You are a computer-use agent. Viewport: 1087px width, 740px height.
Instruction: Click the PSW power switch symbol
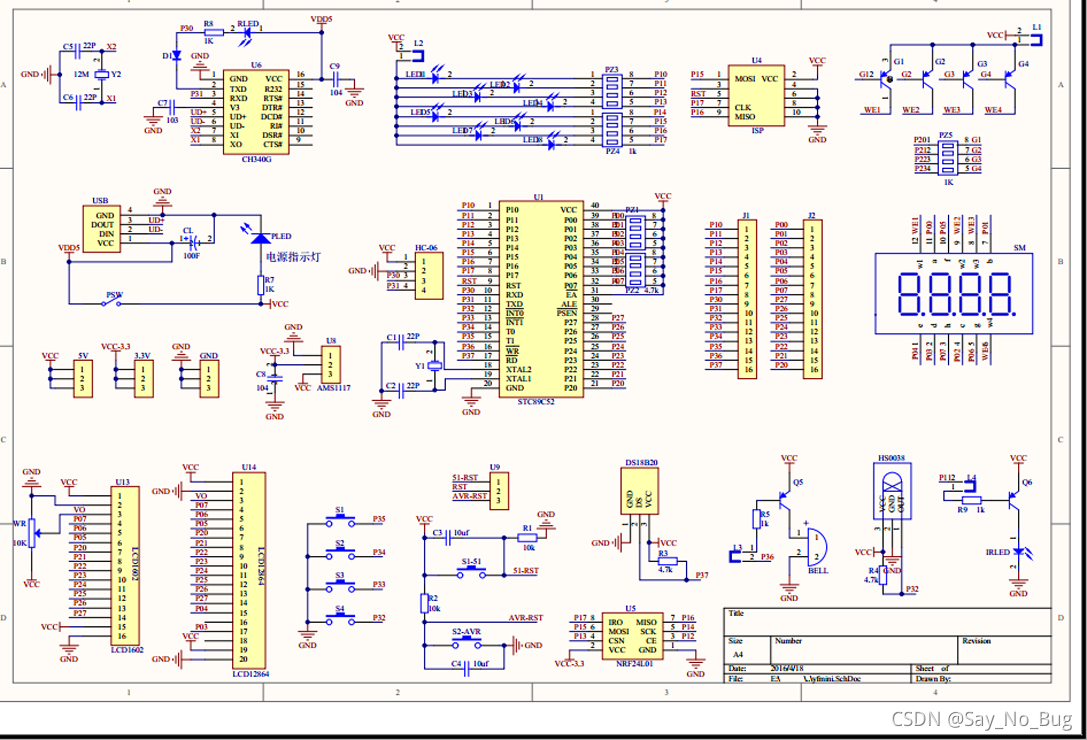(x=114, y=302)
